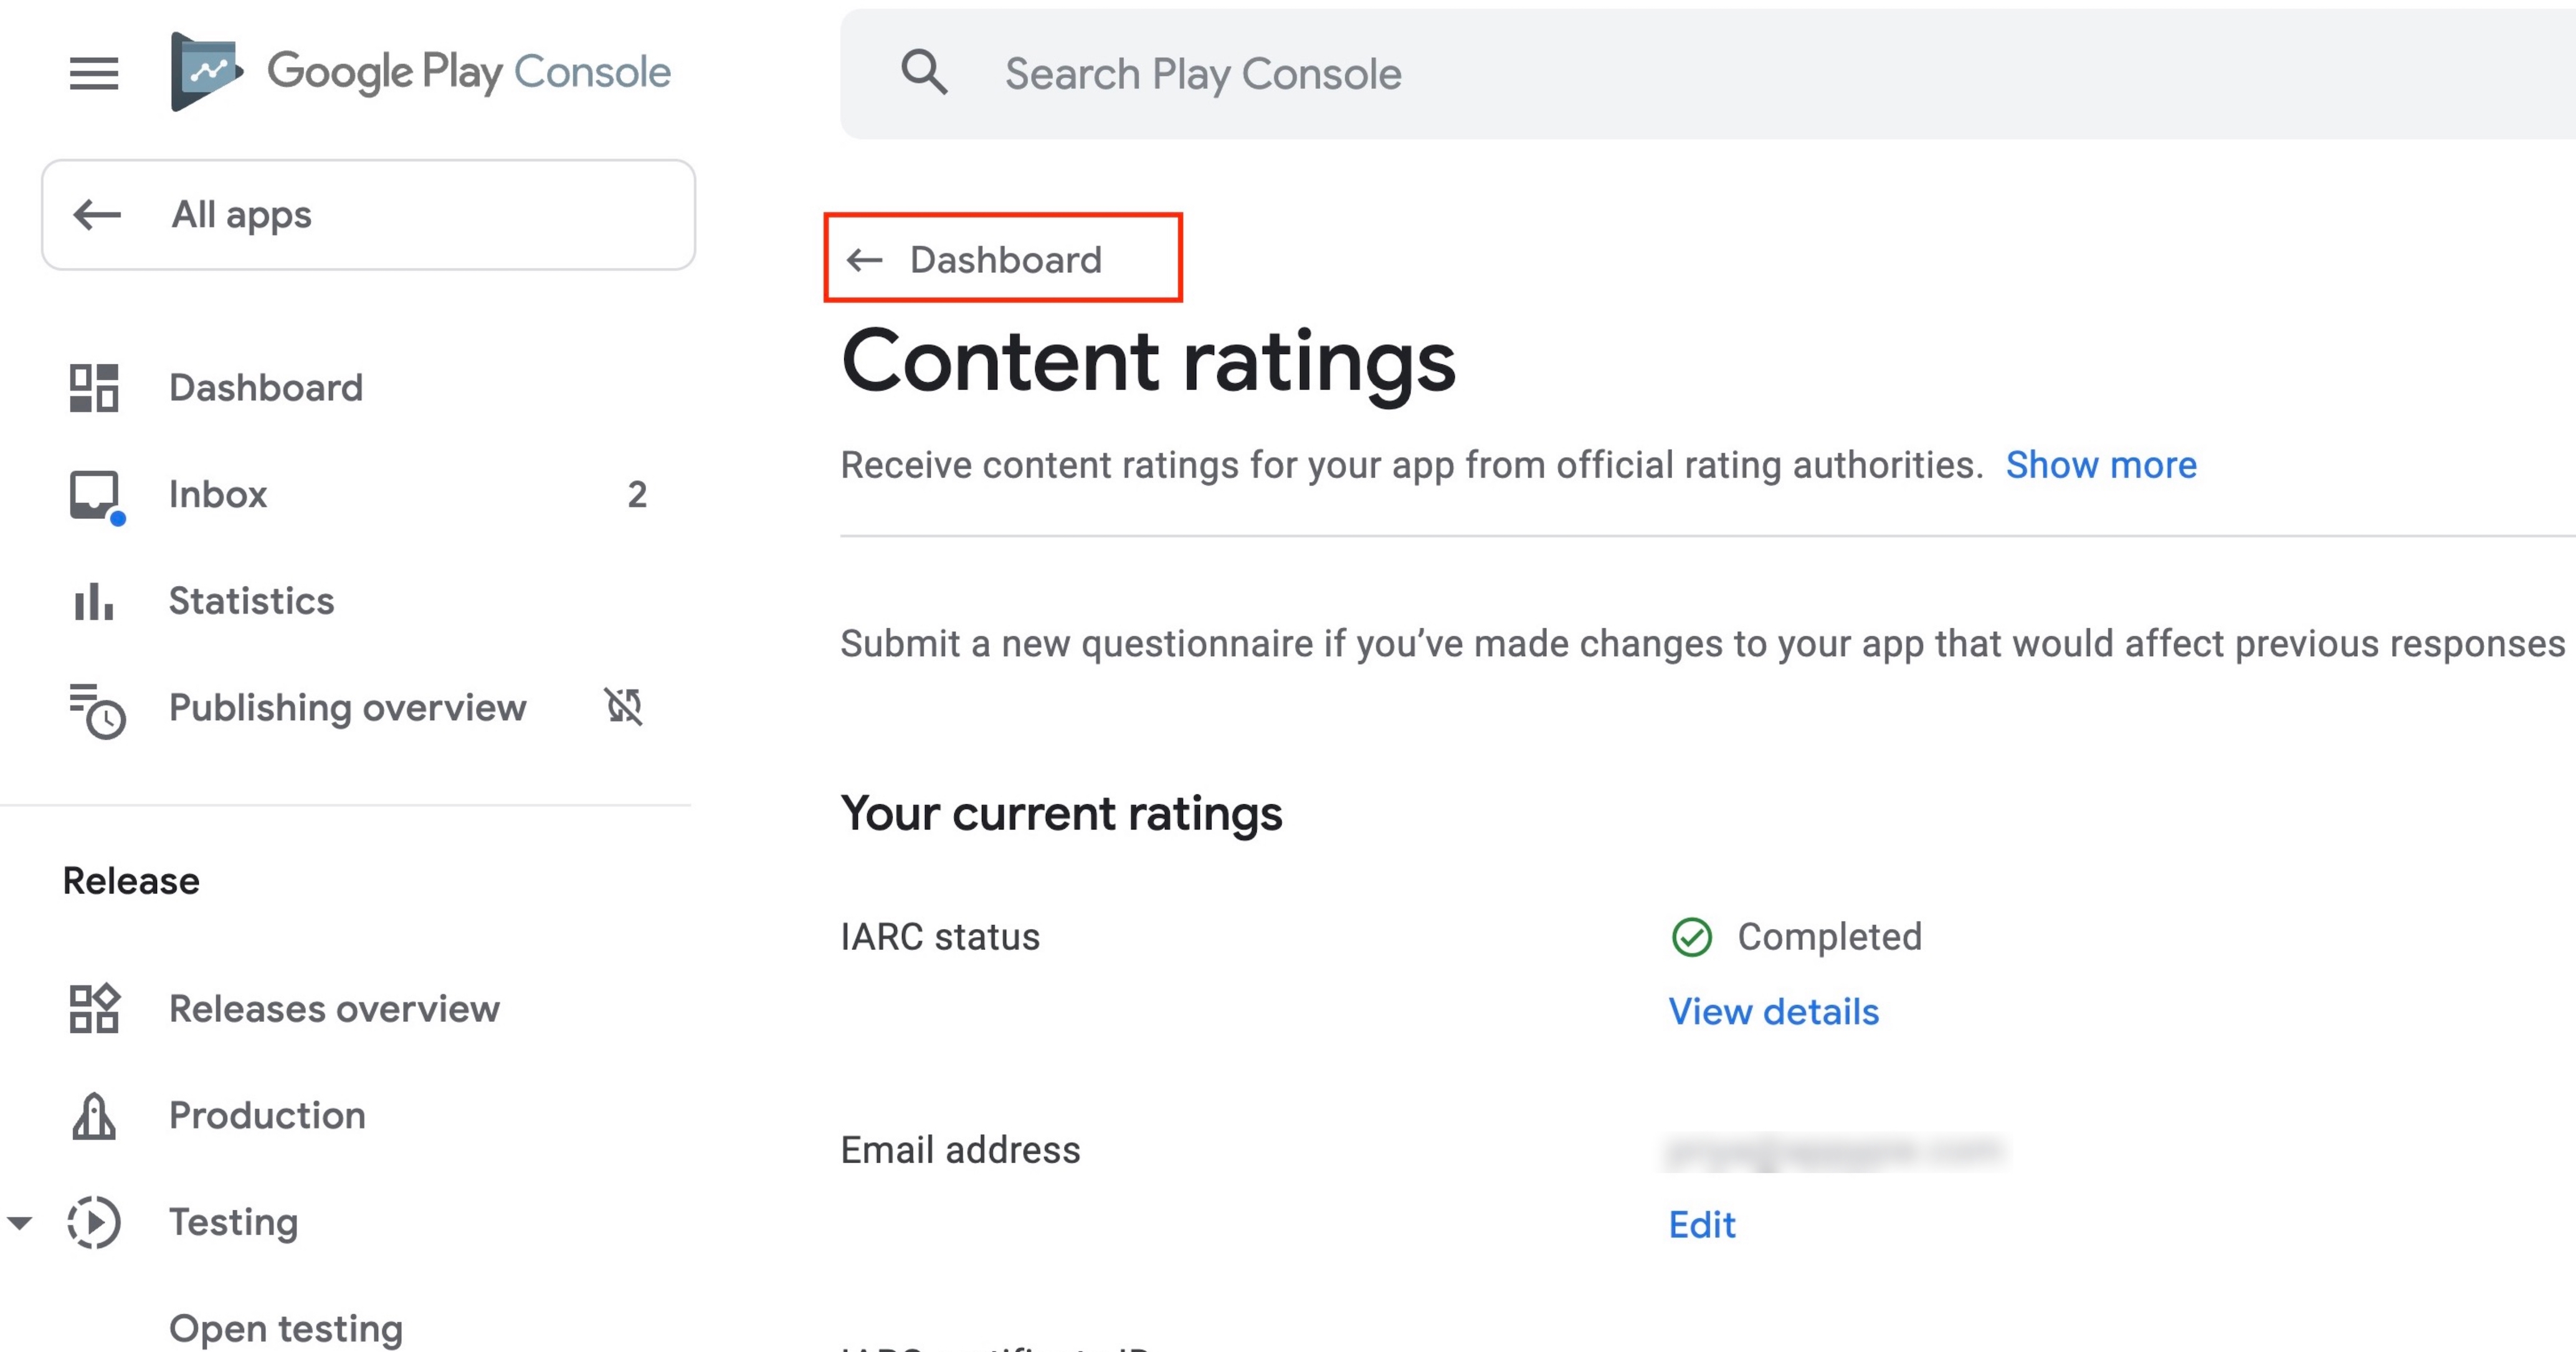Click the search magnifier icon
The width and height of the screenshot is (2576, 1352).
923,73
